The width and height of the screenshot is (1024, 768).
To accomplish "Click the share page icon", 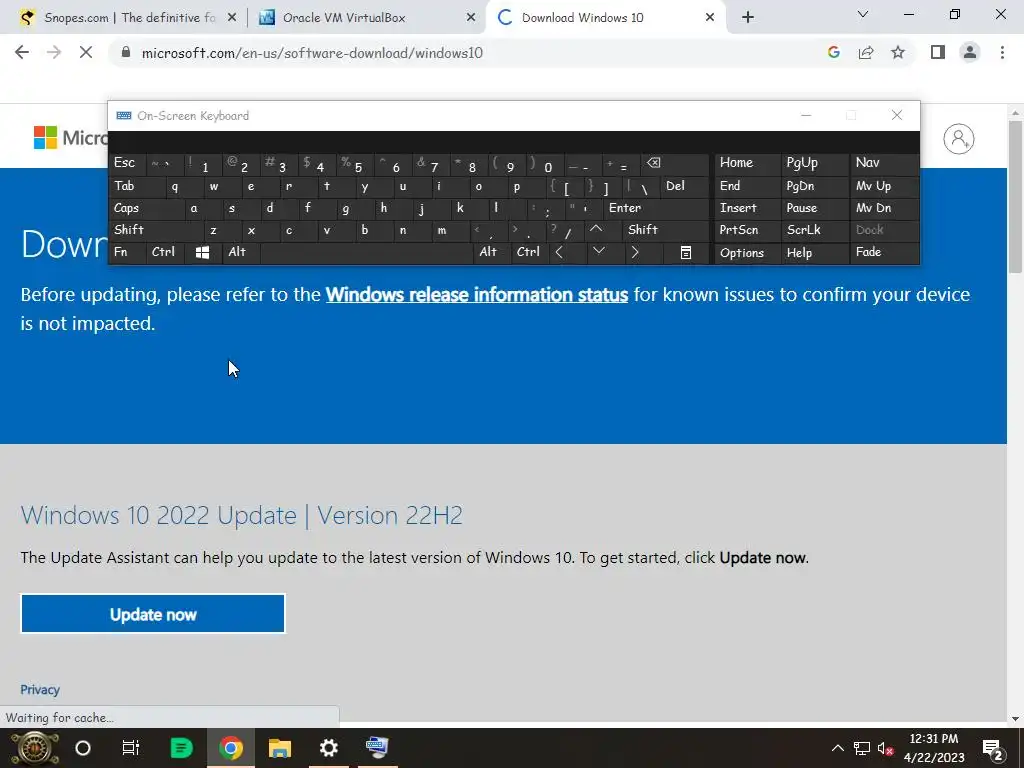I will pos(866,53).
